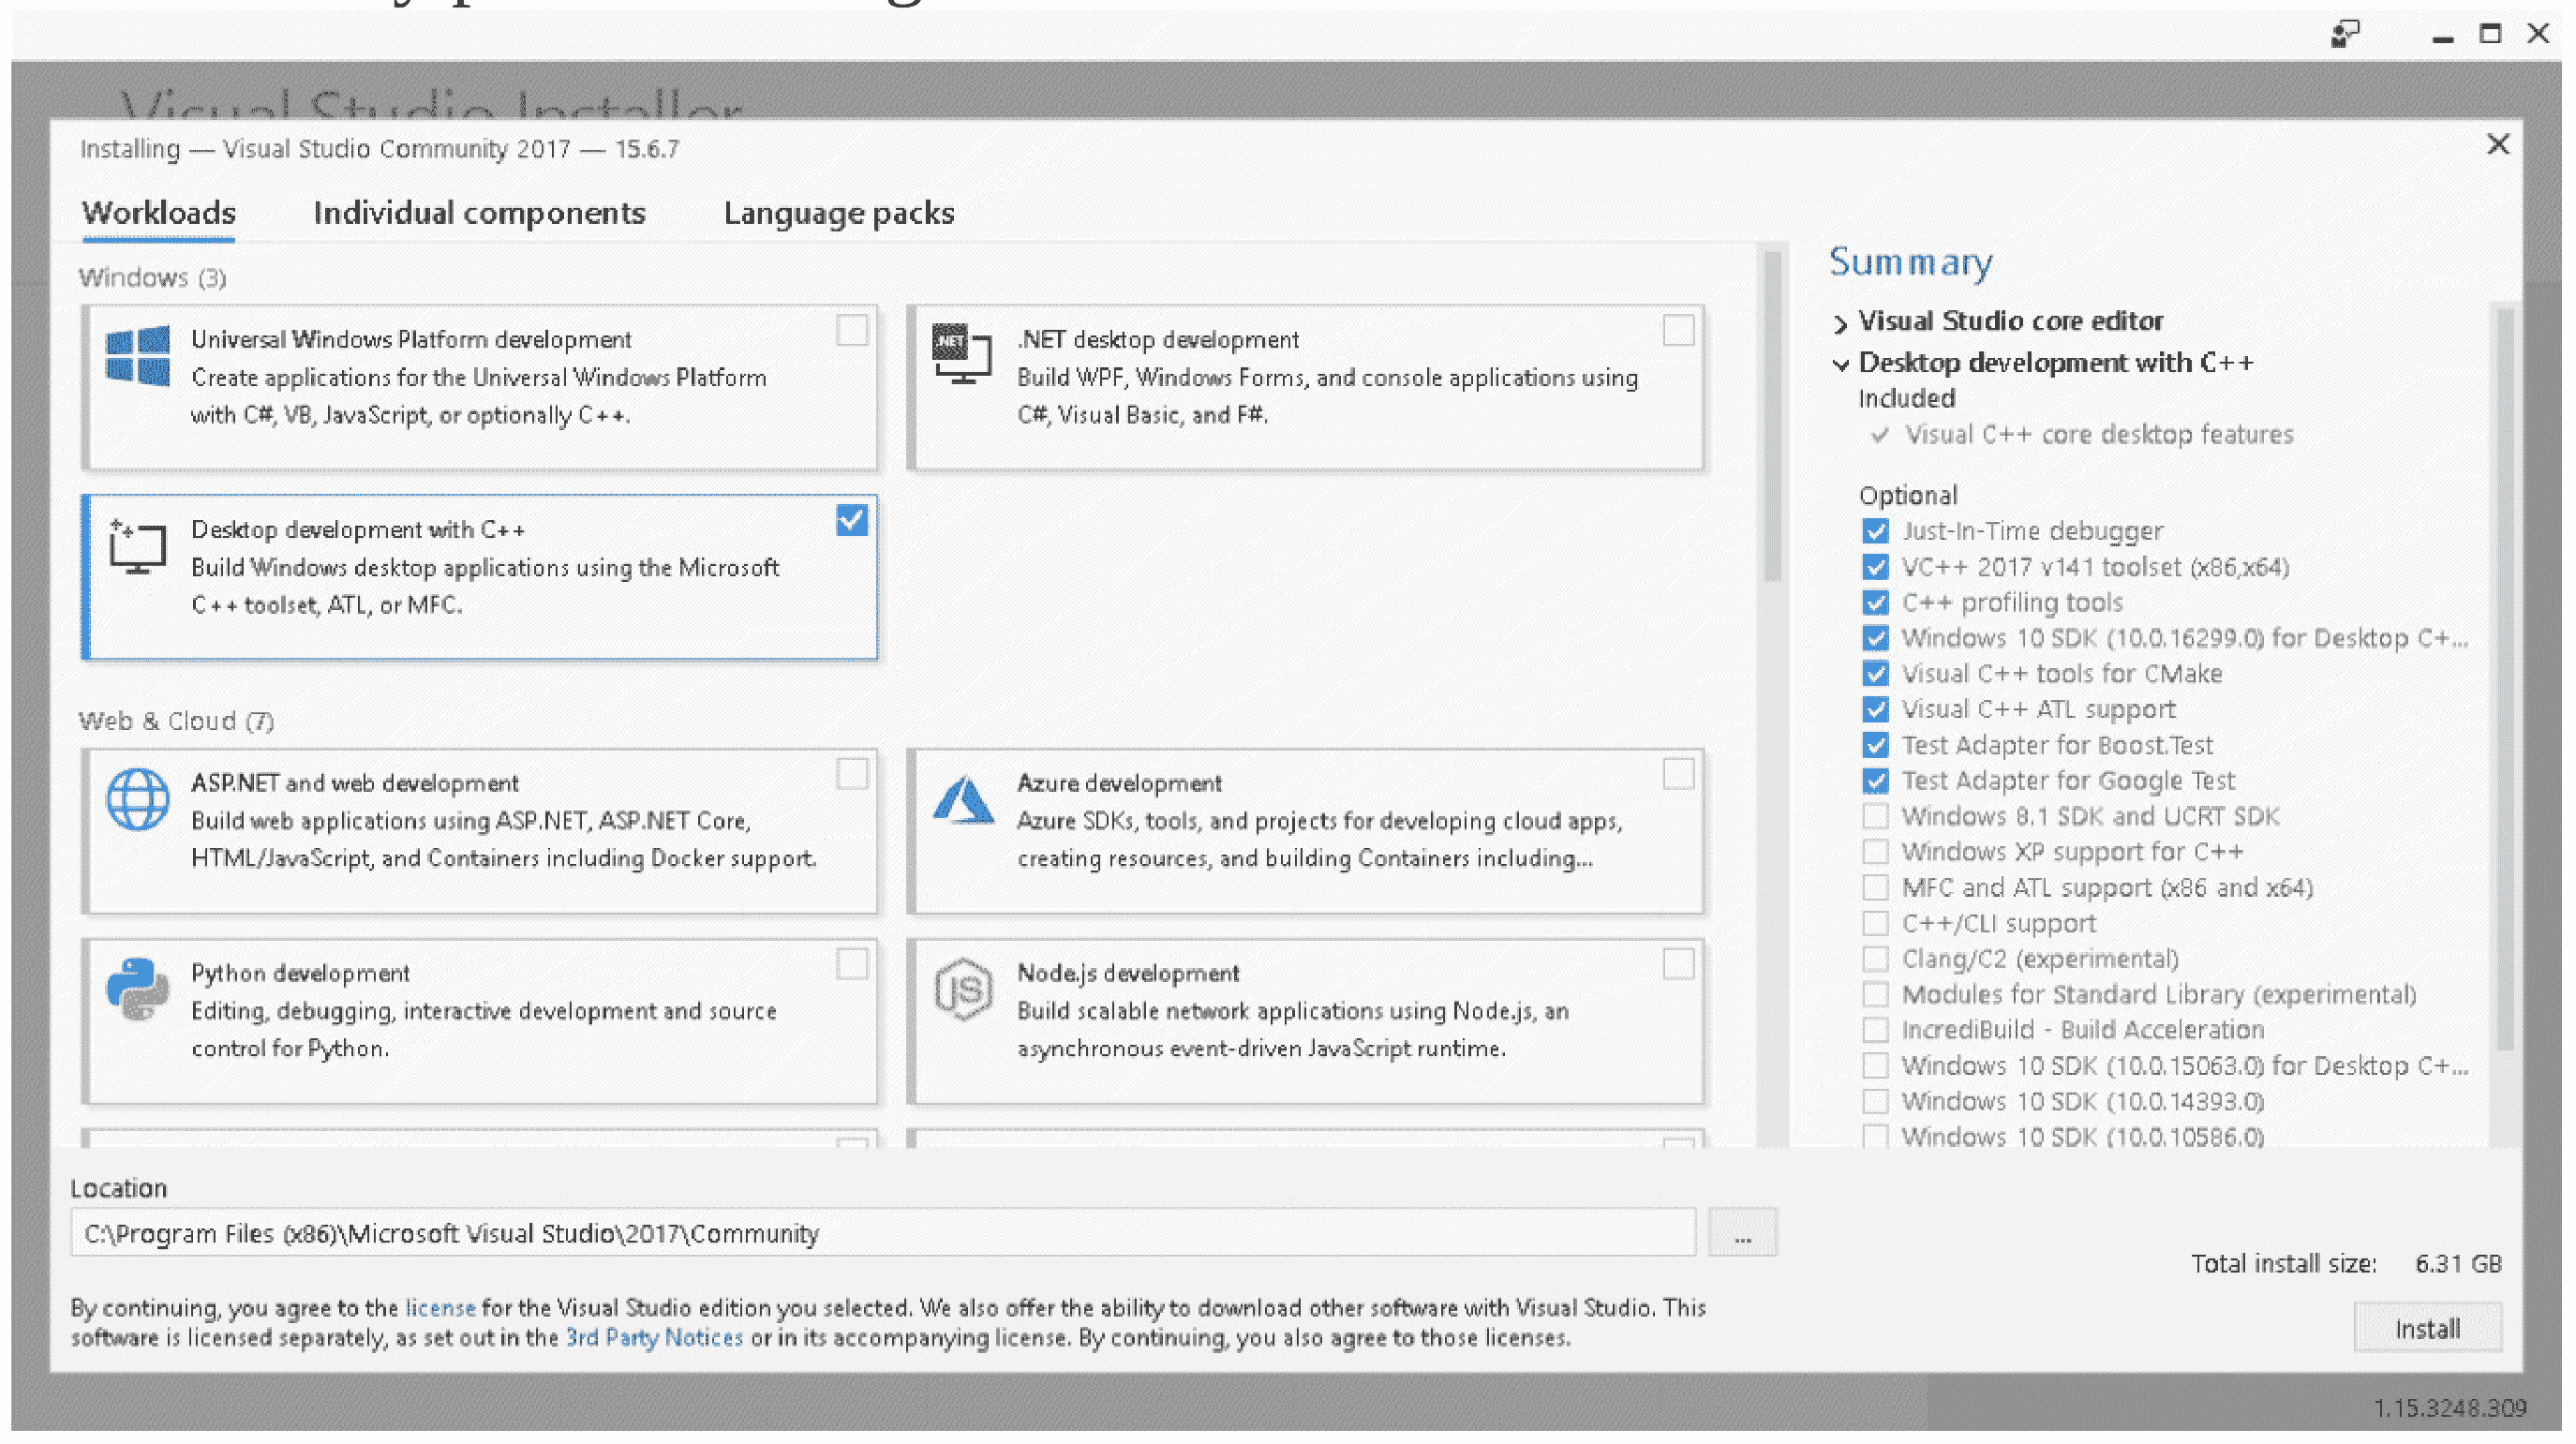Click the feedback icon in the title bar

[2345, 35]
